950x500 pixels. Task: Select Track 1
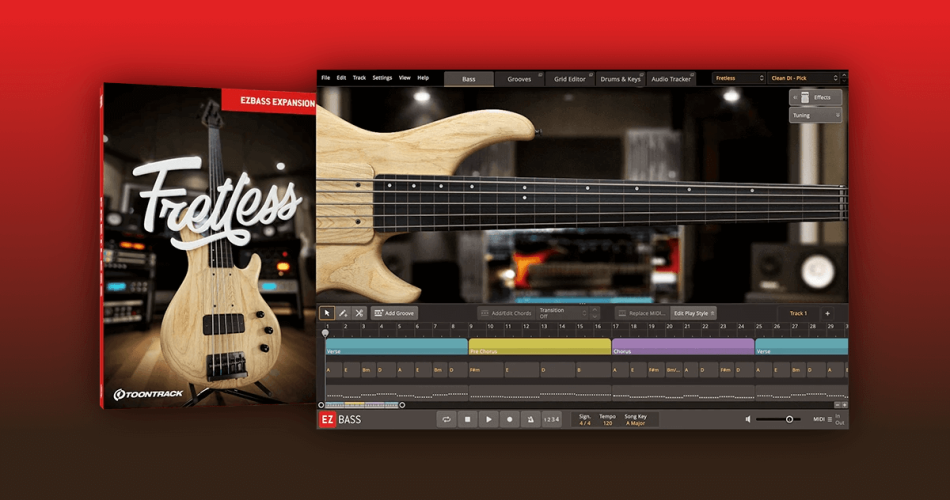point(798,313)
